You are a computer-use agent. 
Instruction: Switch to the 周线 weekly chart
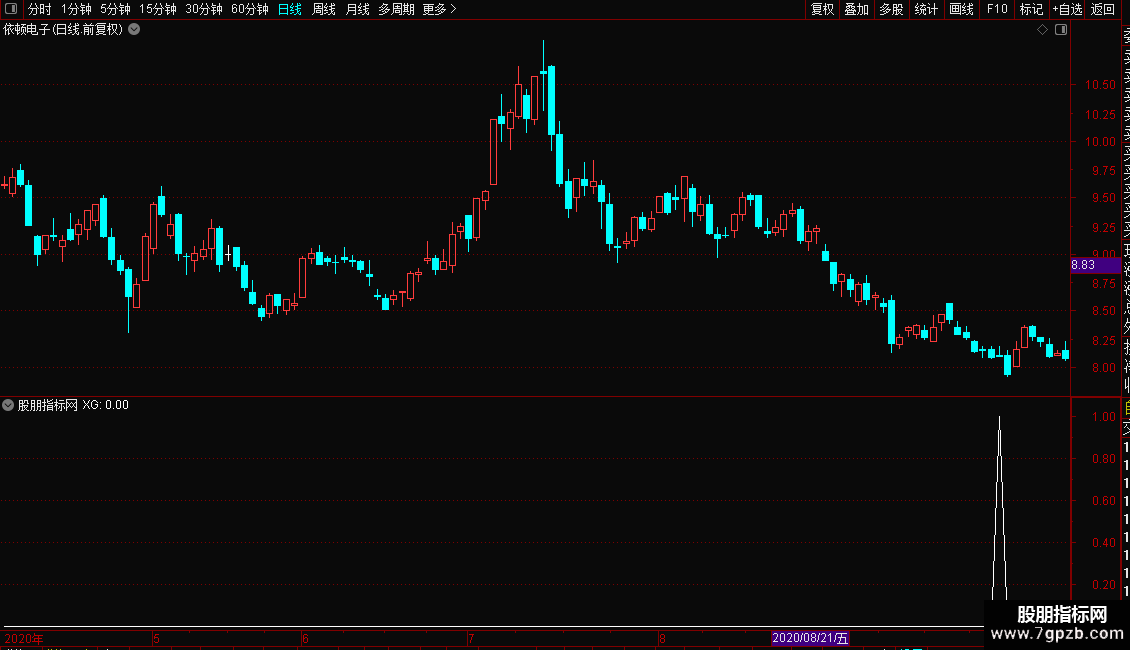pyautogui.click(x=324, y=9)
